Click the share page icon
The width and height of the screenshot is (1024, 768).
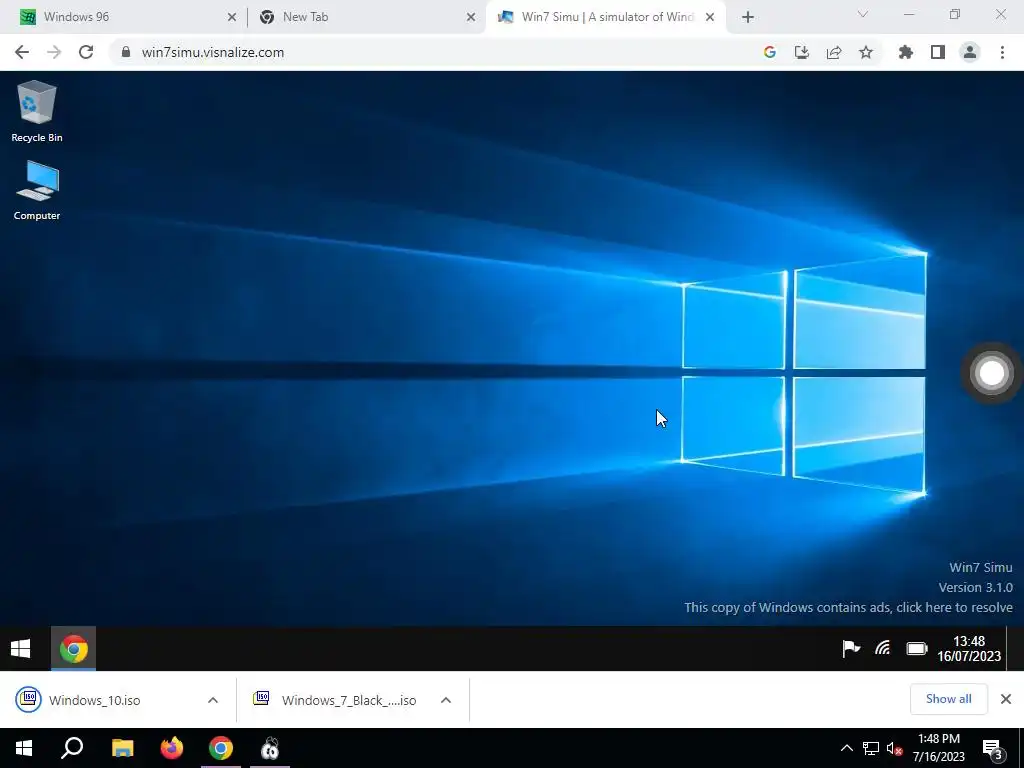(834, 52)
